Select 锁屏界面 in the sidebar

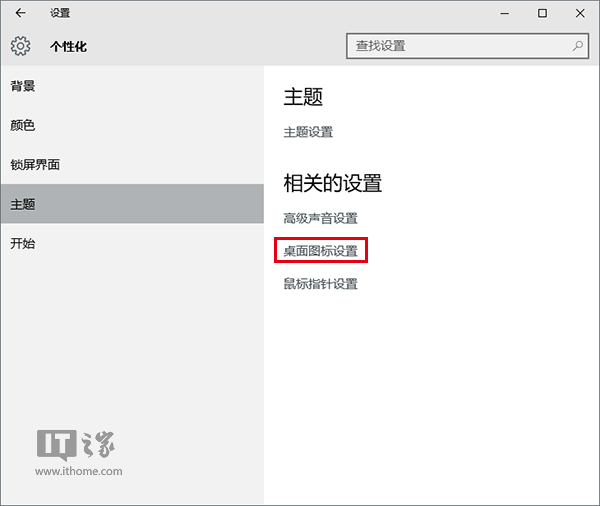point(132,165)
